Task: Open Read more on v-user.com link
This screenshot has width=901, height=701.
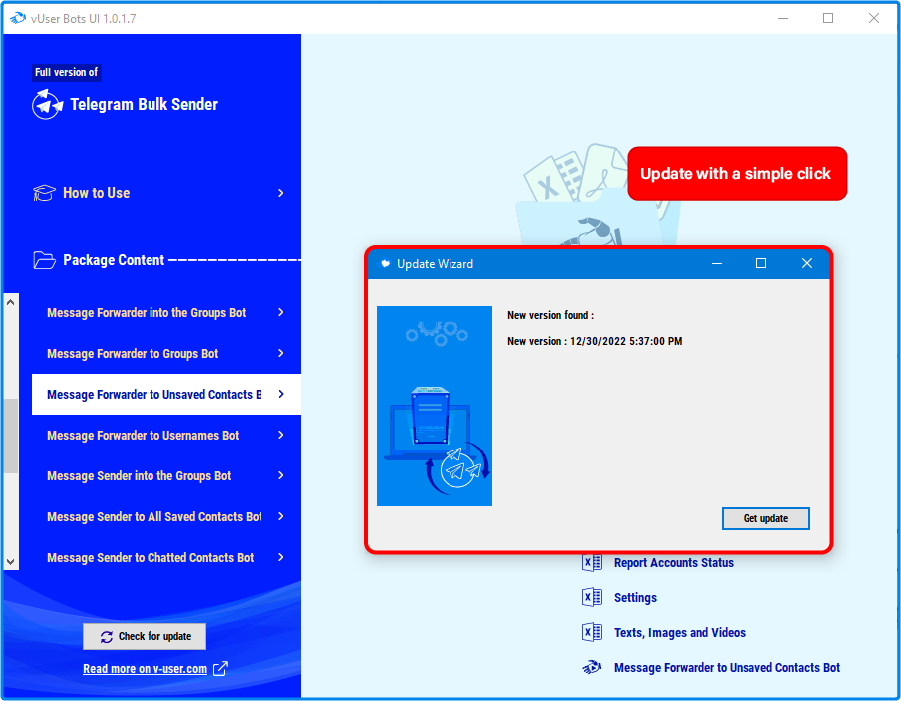Action: point(145,669)
